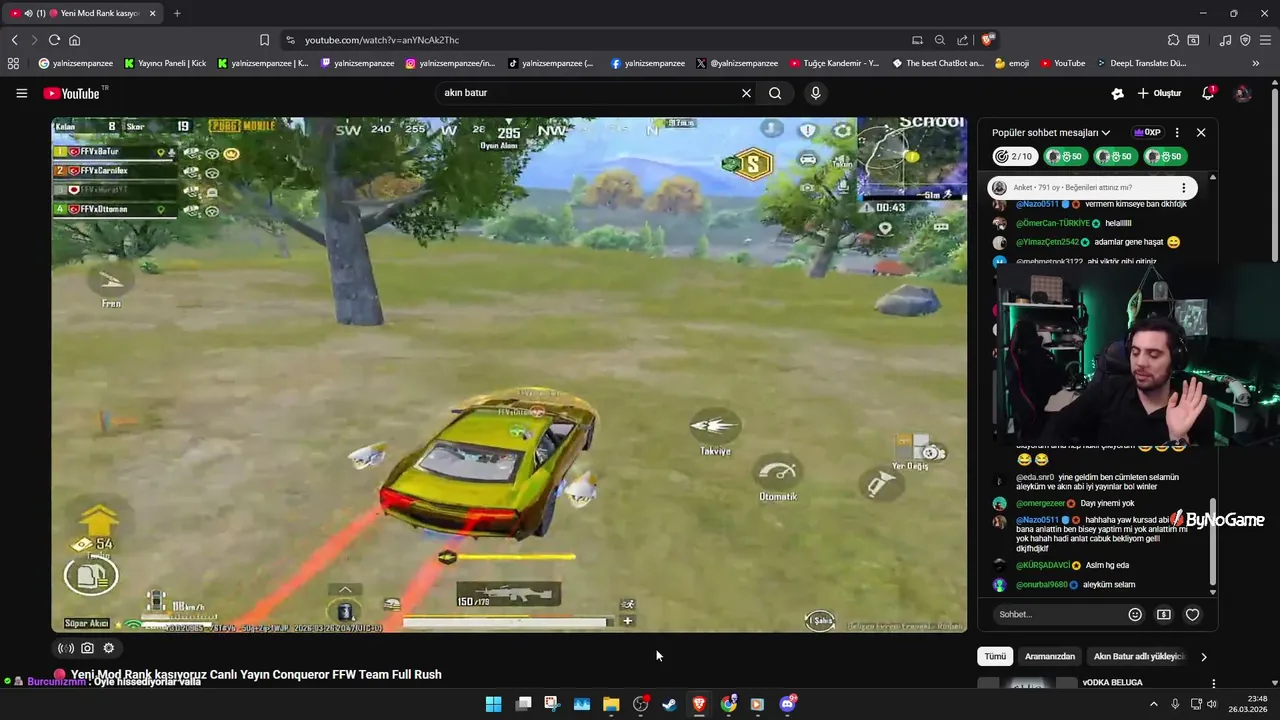
Task: Open the 0XP crown badge
Action: pyautogui.click(x=1147, y=132)
